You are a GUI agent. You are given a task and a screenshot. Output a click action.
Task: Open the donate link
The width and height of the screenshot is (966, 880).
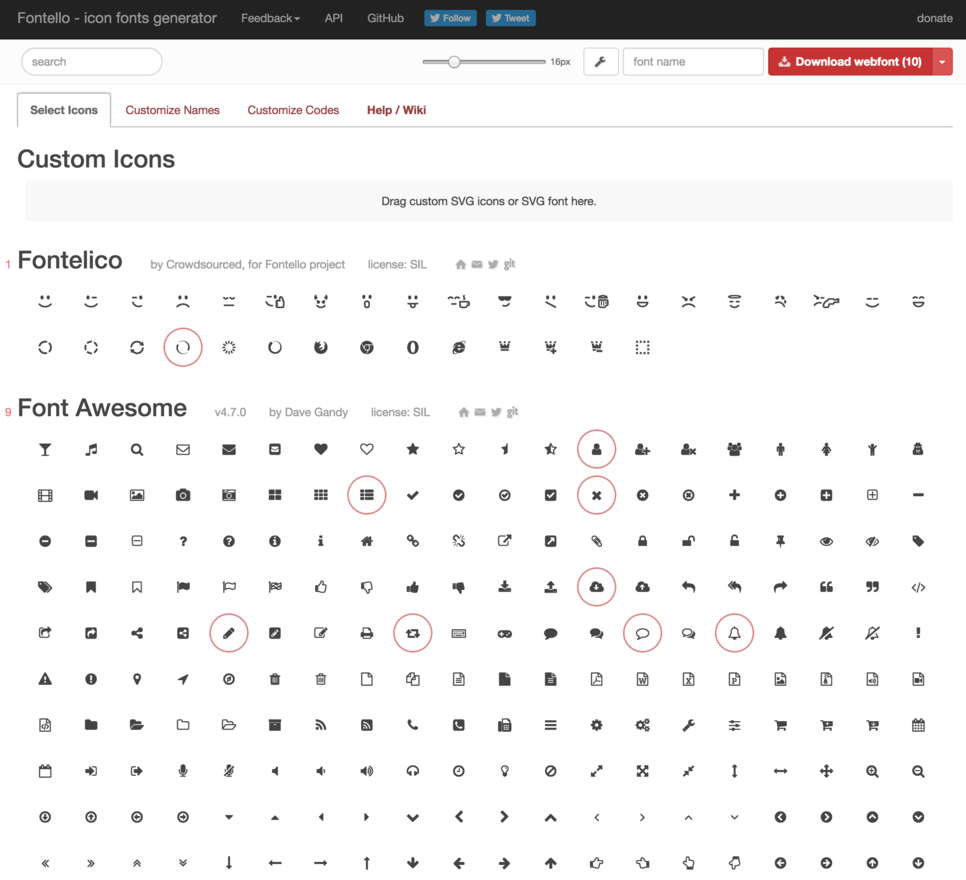[935, 18]
